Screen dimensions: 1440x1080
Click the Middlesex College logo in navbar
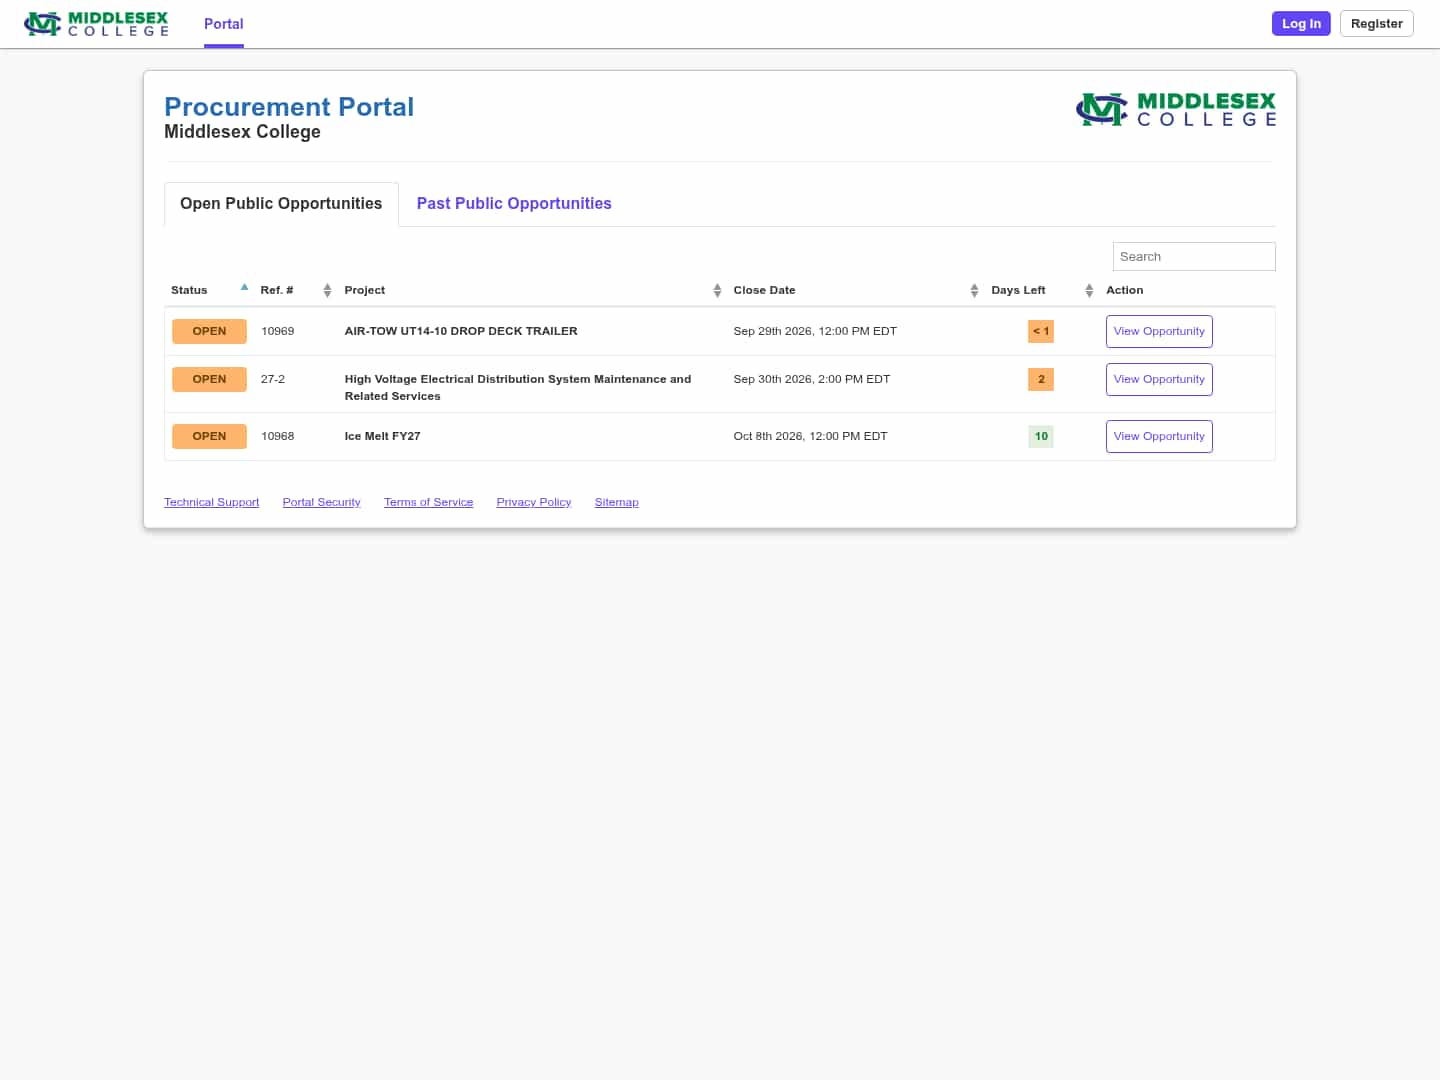pos(97,24)
